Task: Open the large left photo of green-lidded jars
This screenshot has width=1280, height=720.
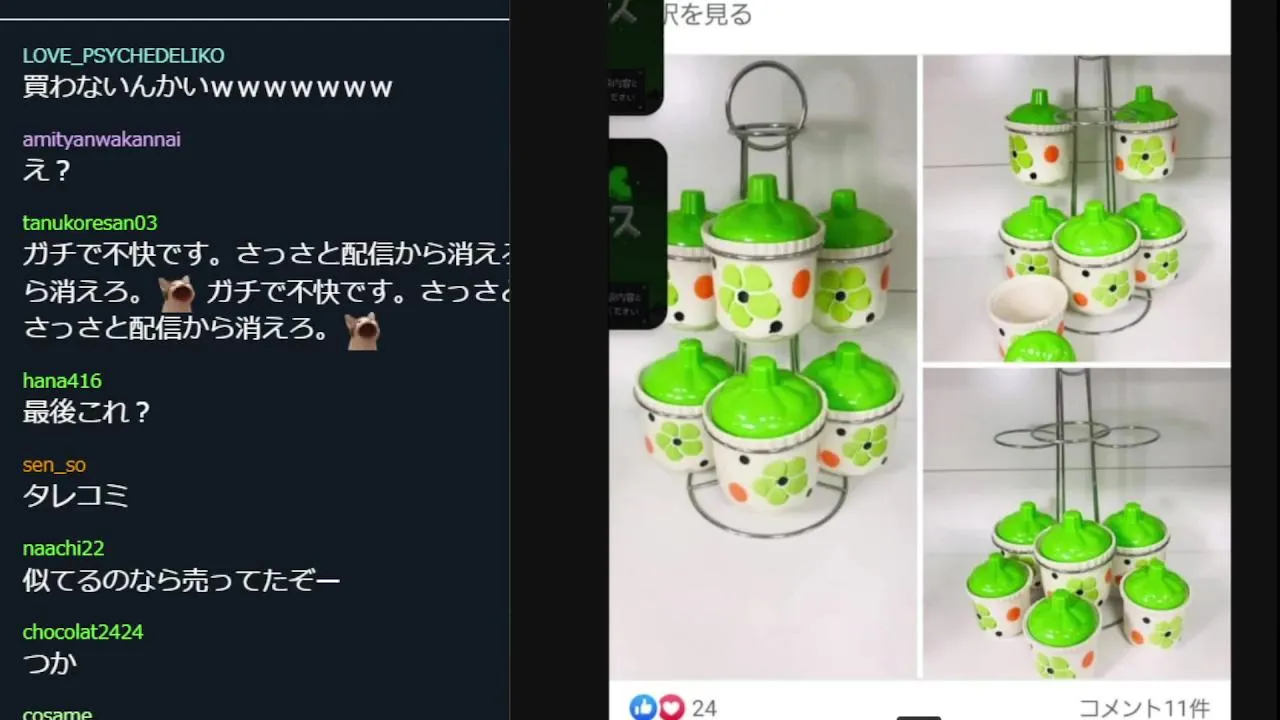Action: click(x=763, y=366)
